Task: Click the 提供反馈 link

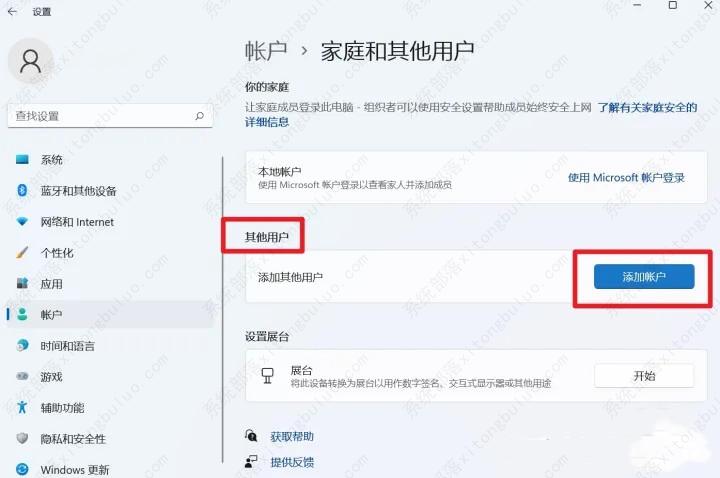Action: 292,462
